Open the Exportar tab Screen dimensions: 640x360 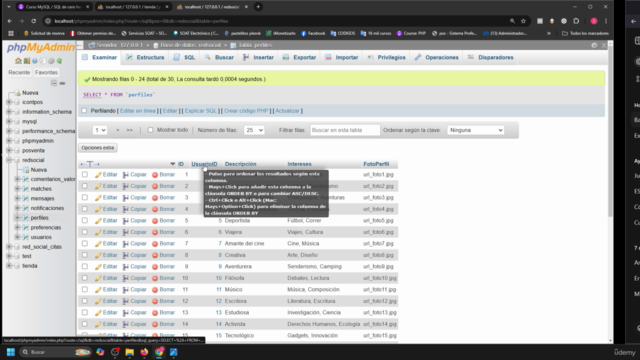tap(299, 58)
